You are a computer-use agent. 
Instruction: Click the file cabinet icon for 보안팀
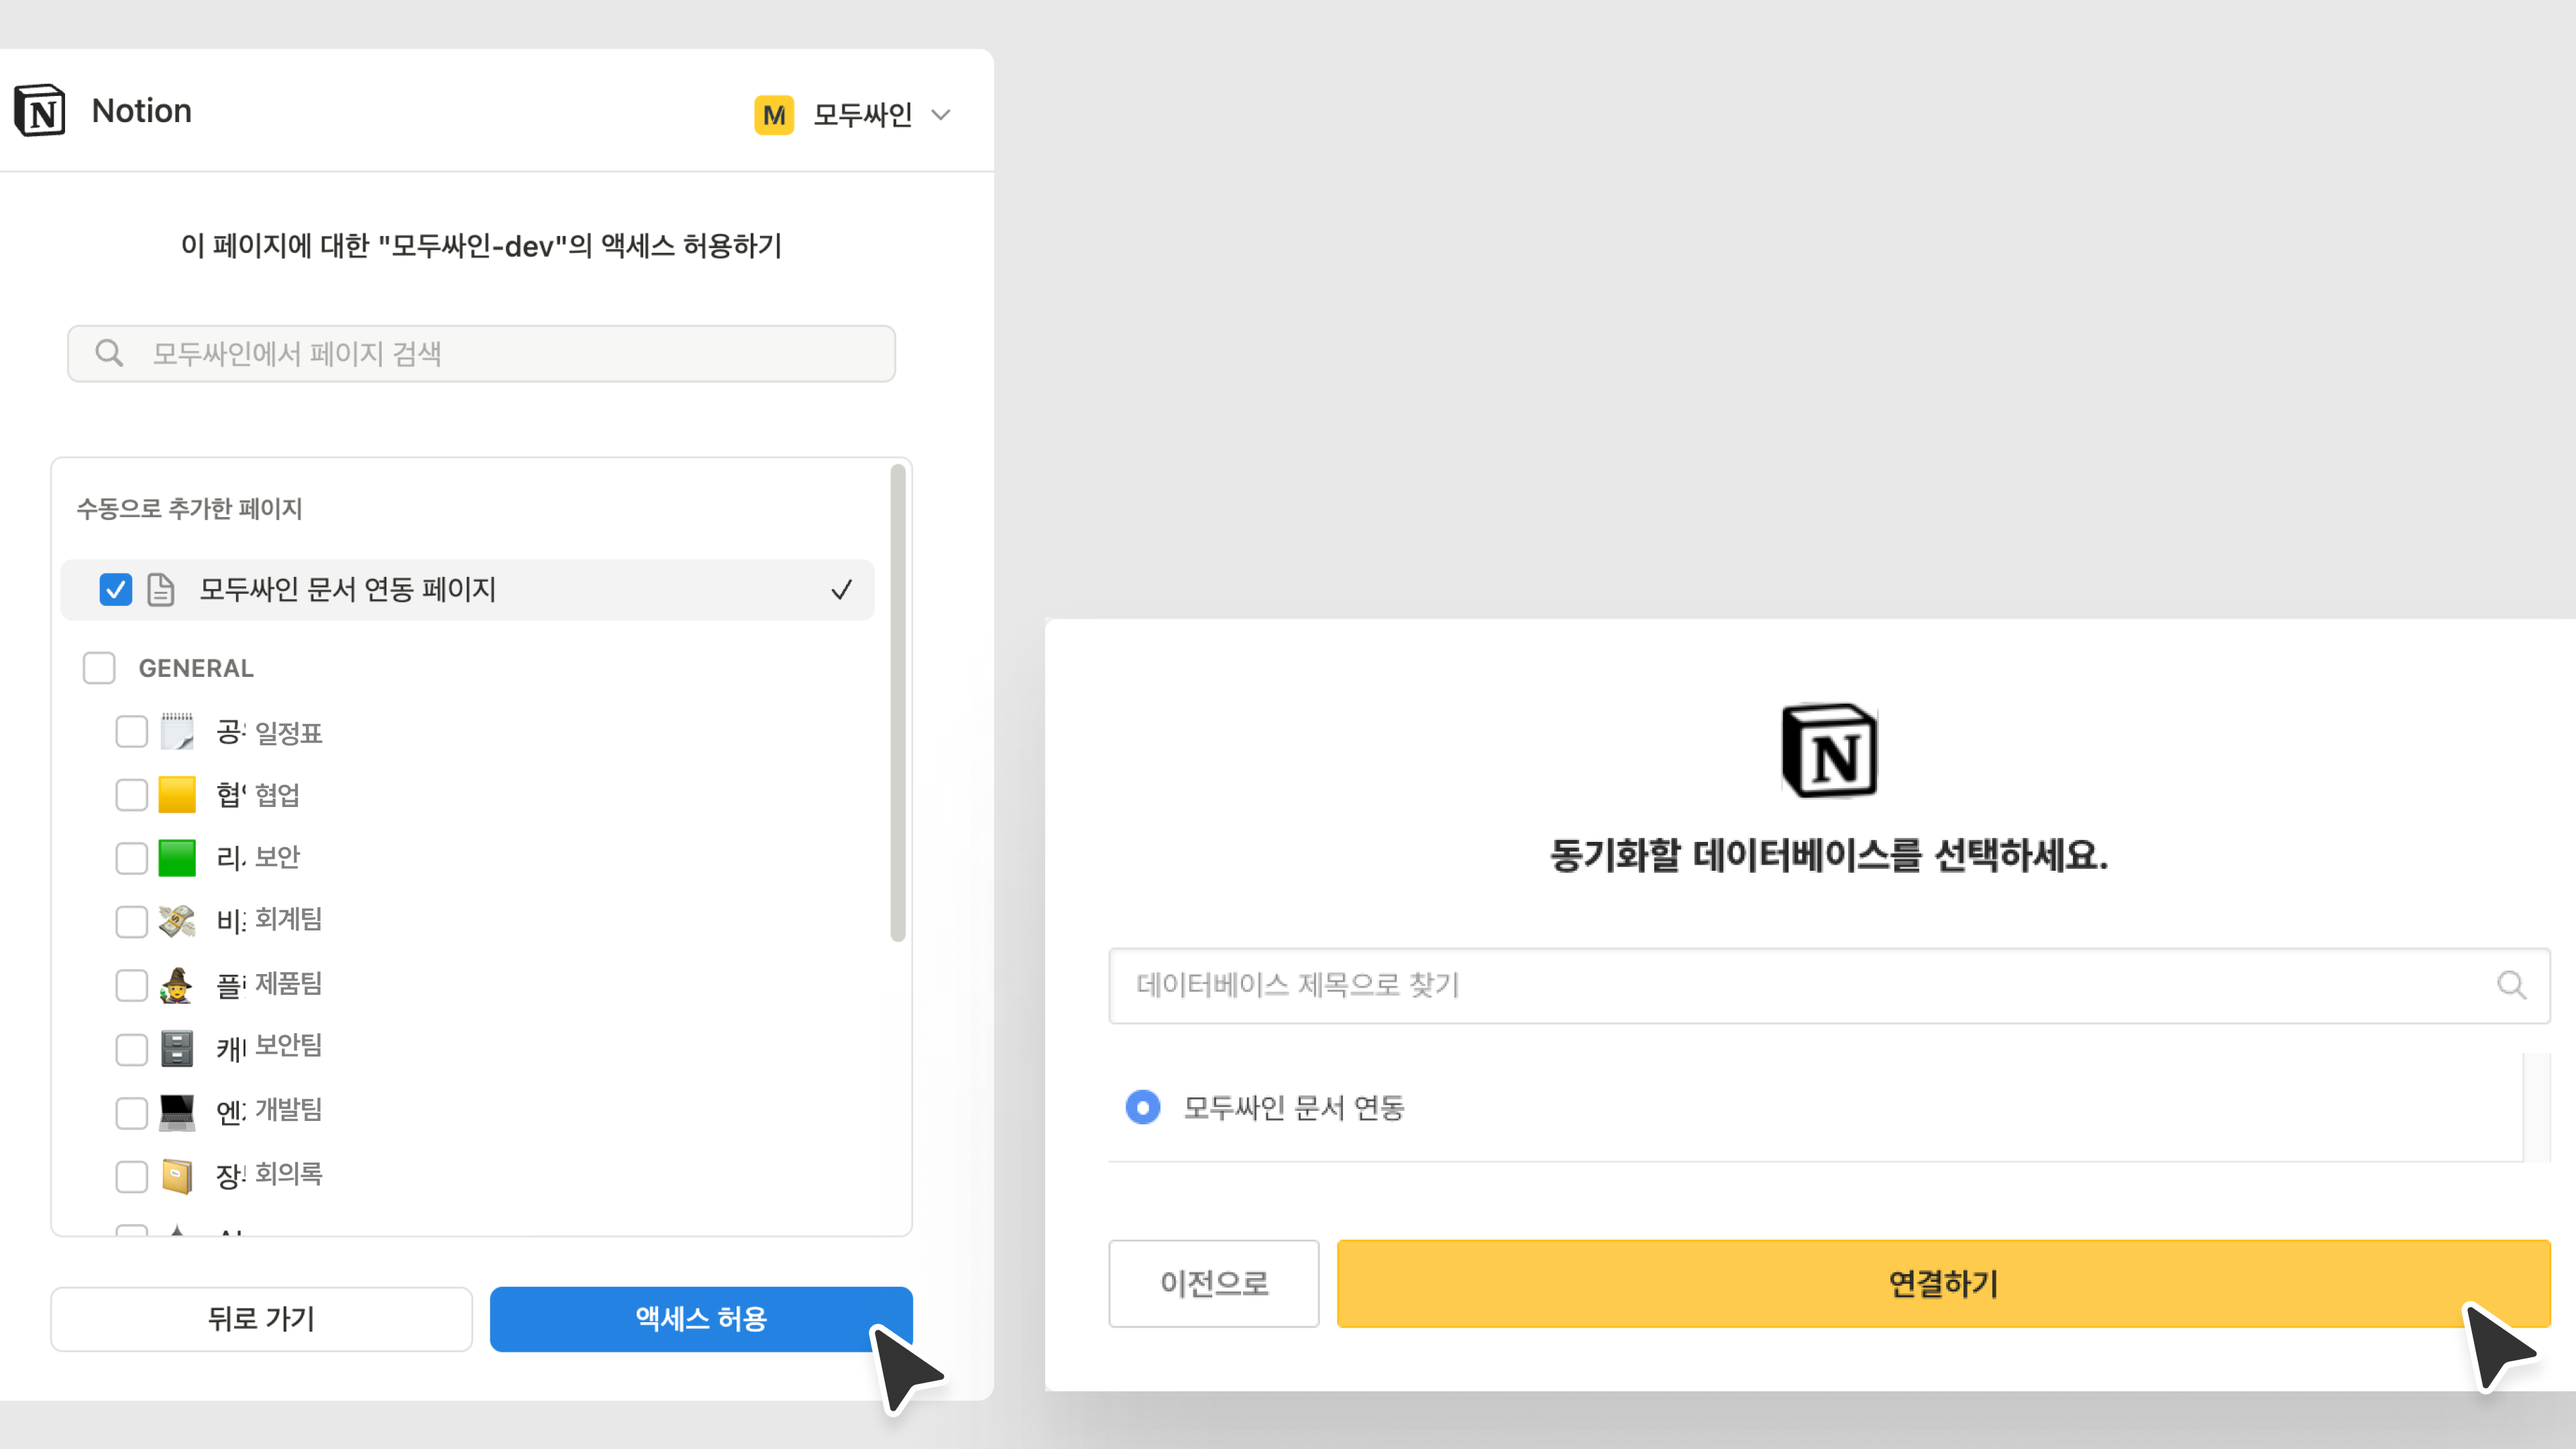[x=177, y=1048]
